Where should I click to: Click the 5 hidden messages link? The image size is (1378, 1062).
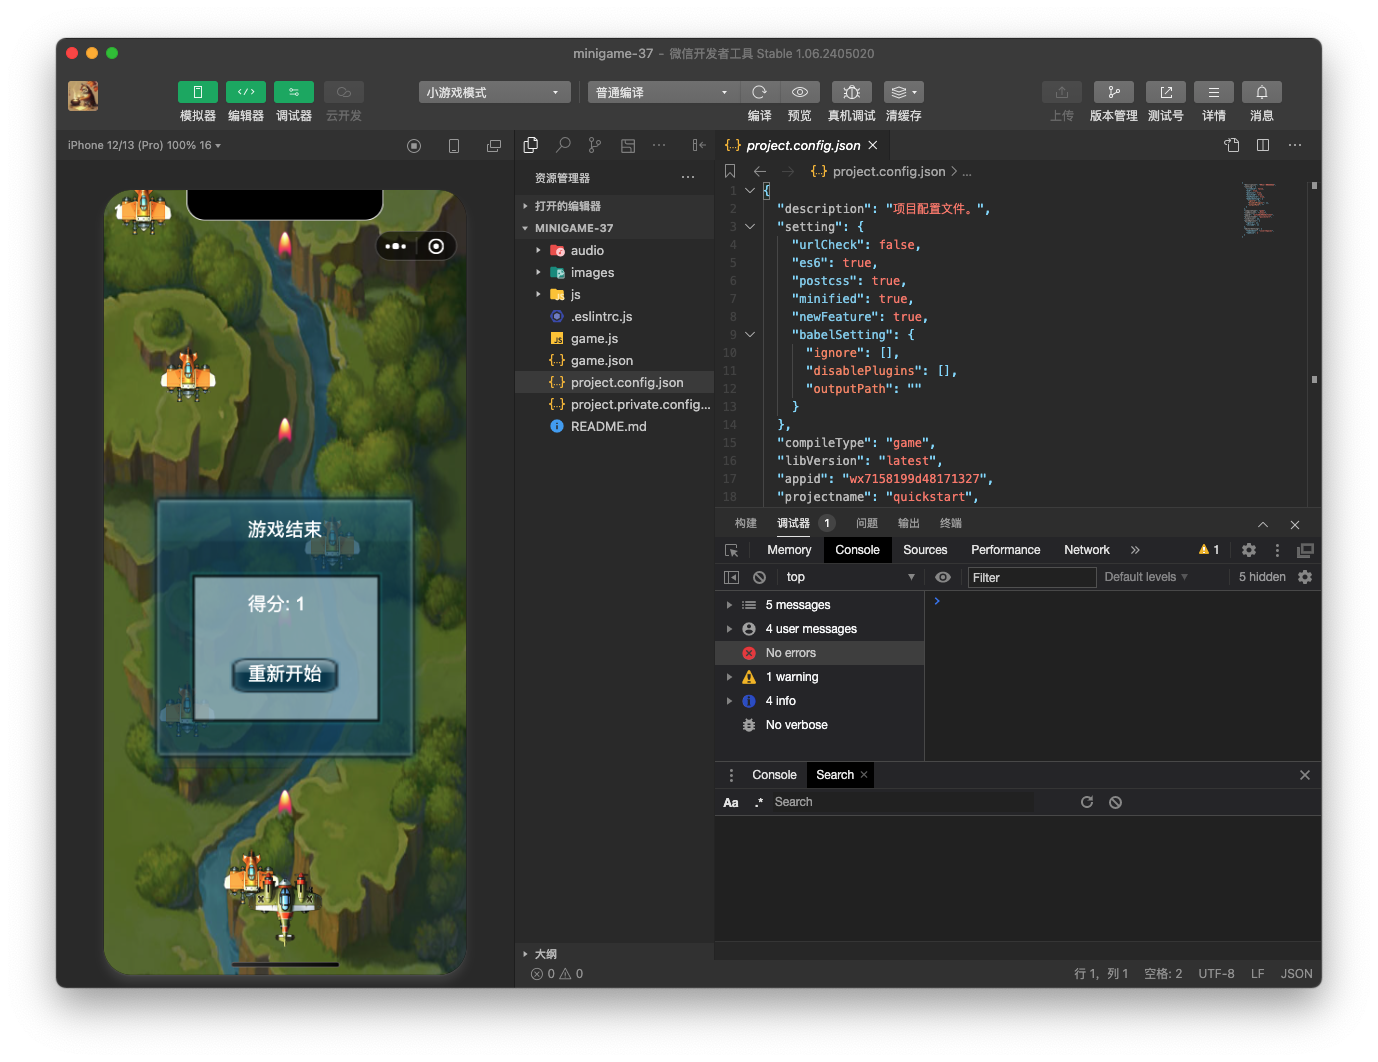pyautogui.click(x=1261, y=576)
